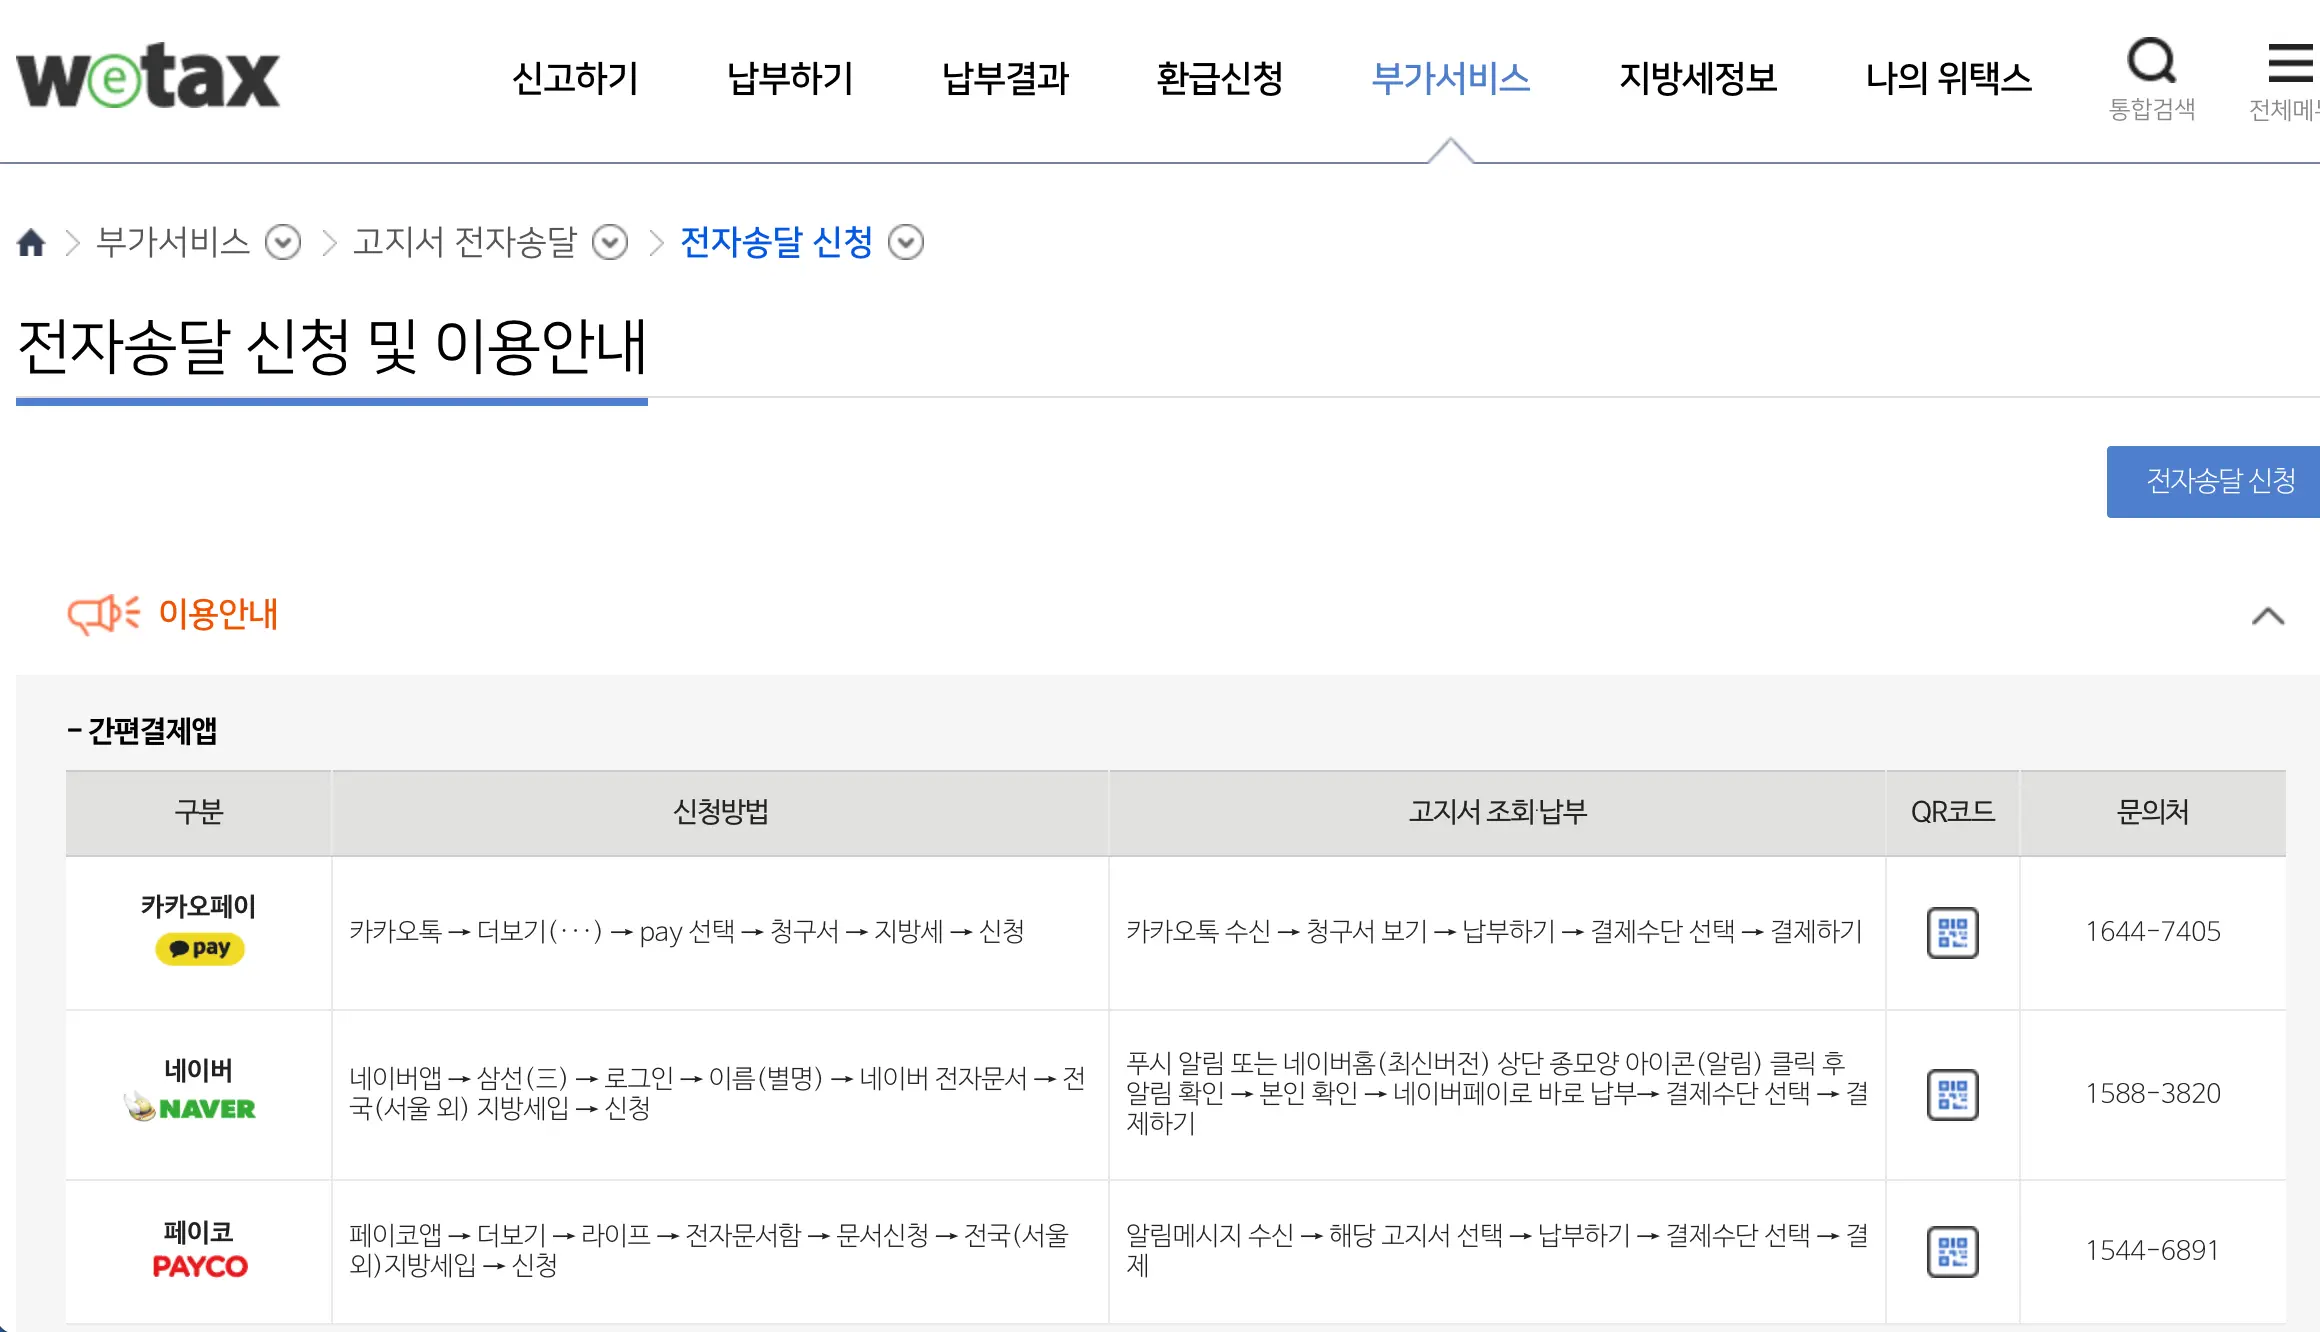
Task: Click the 카카오페이 pay logo
Action: click(199, 948)
